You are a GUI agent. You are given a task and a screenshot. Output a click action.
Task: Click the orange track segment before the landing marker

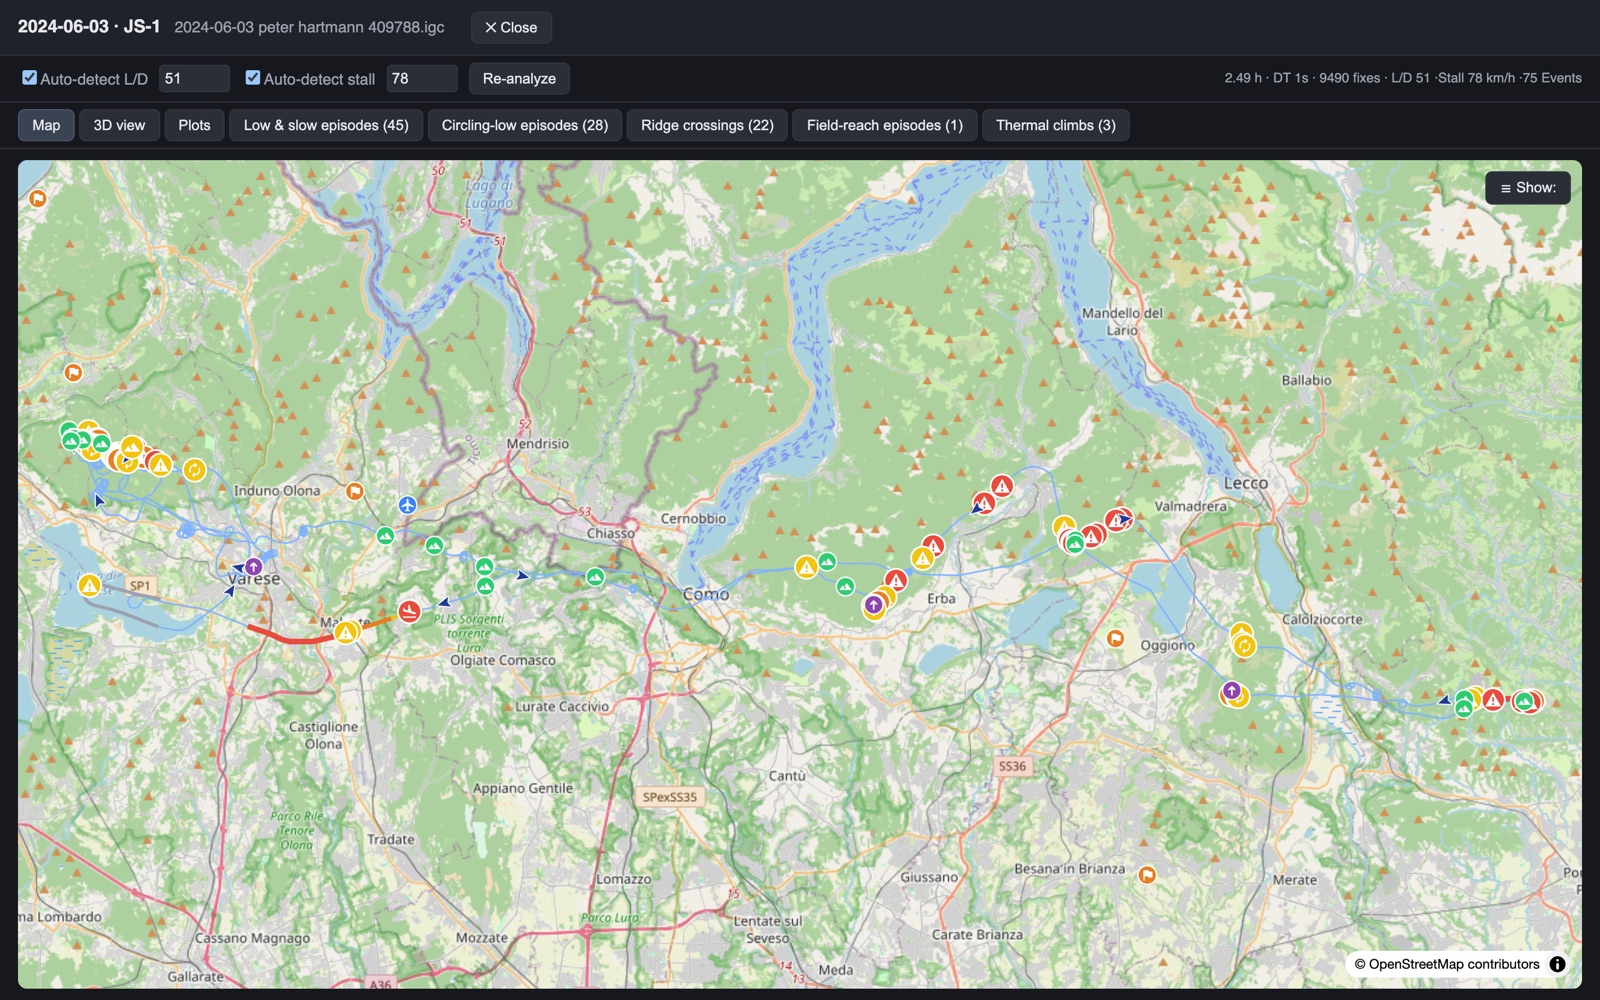tap(375, 623)
